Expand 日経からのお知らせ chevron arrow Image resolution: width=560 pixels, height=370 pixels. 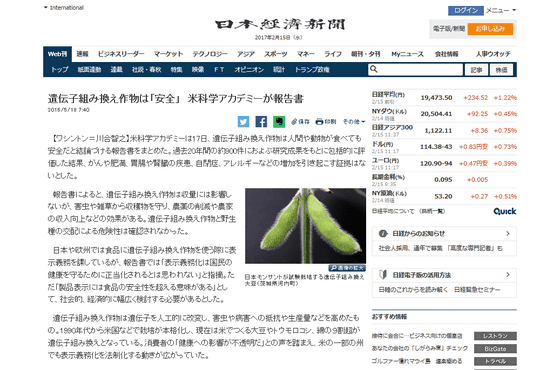508,234
